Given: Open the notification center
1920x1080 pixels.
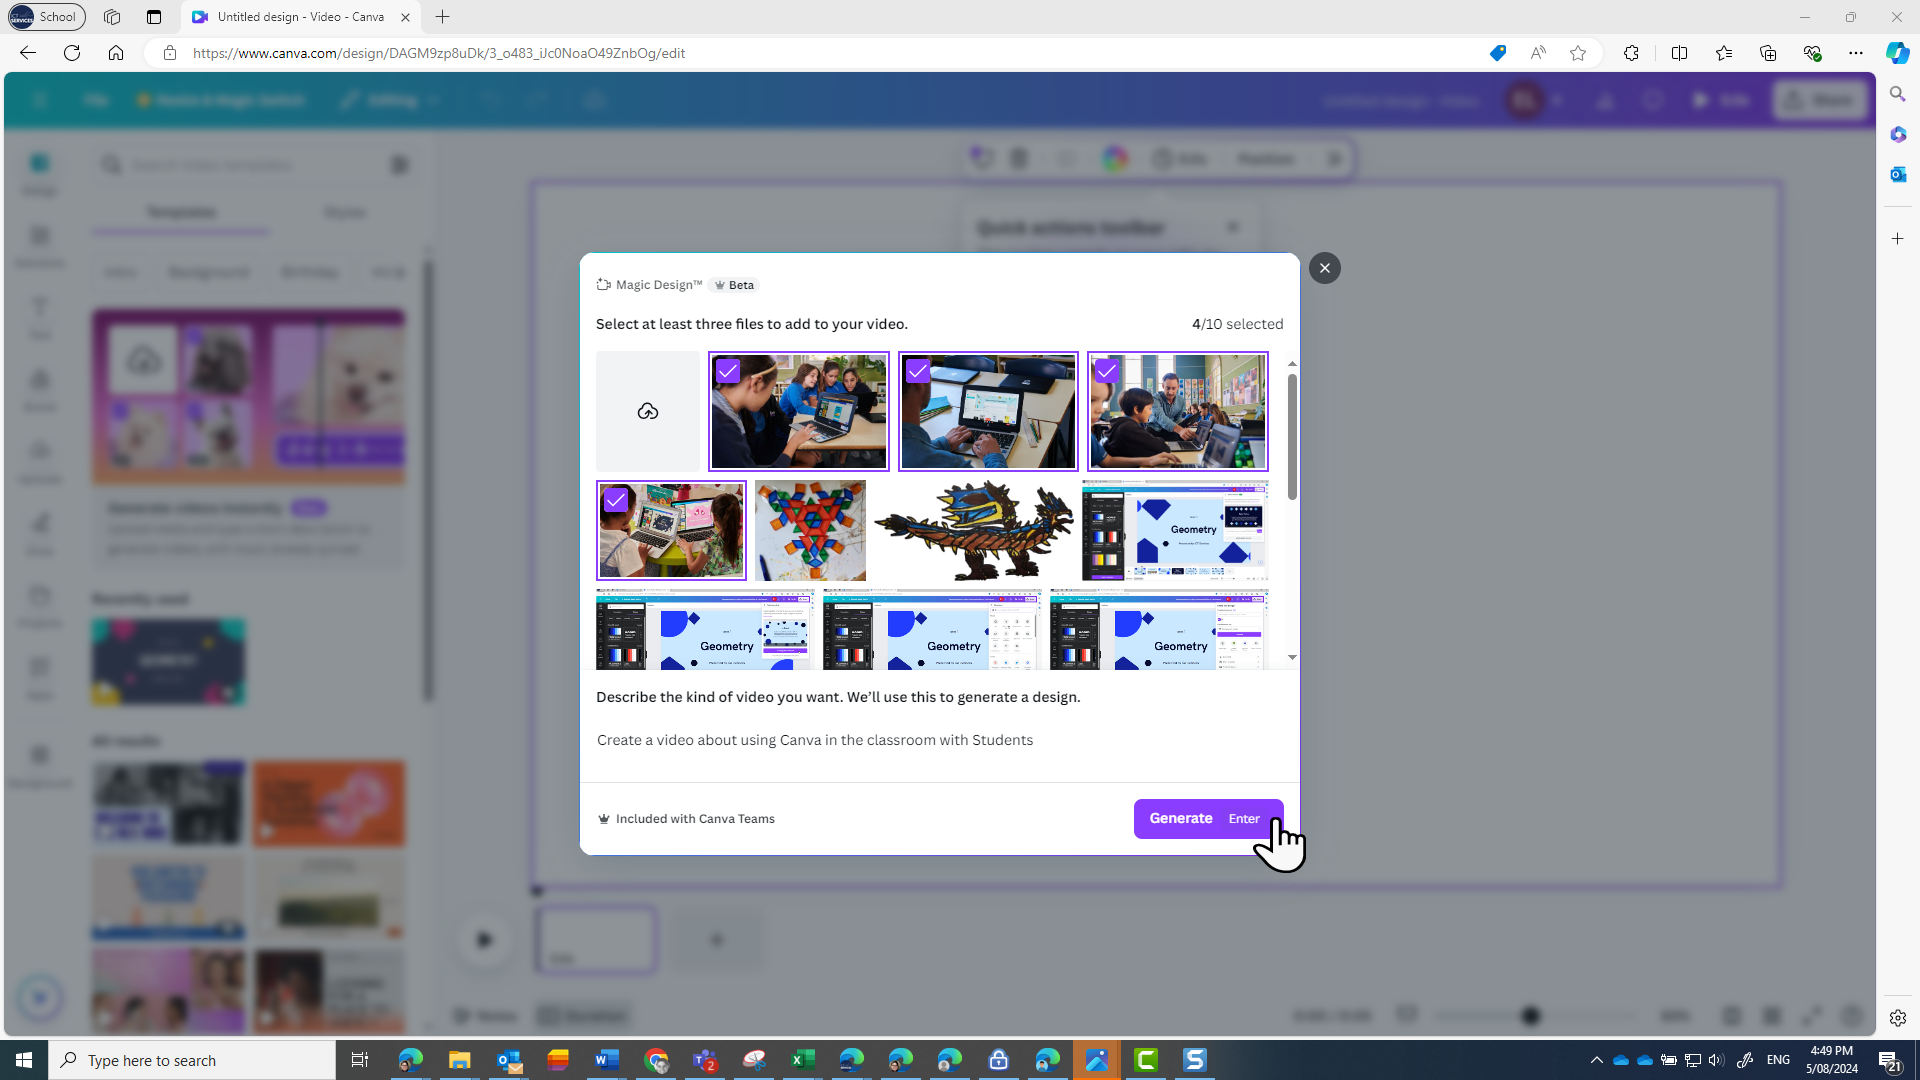Looking at the screenshot, I should click(x=1889, y=1060).
